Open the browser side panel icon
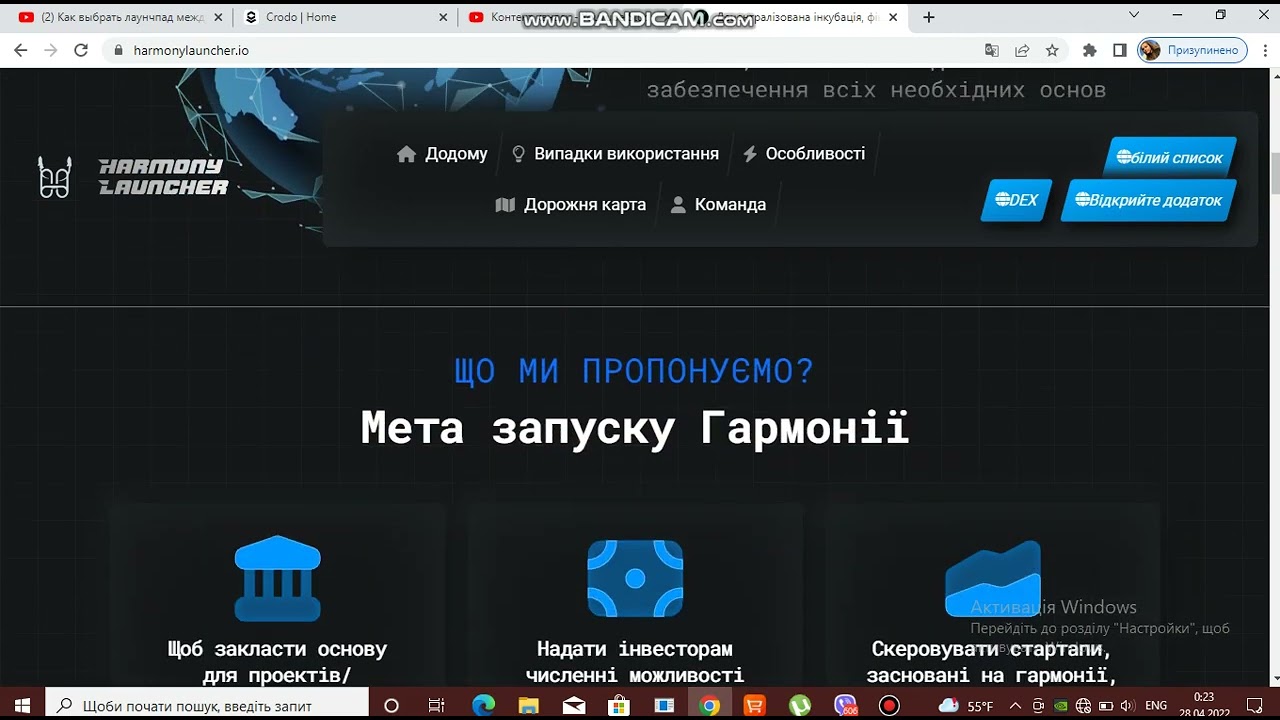1280x720 pixels. coord(1120,50)
